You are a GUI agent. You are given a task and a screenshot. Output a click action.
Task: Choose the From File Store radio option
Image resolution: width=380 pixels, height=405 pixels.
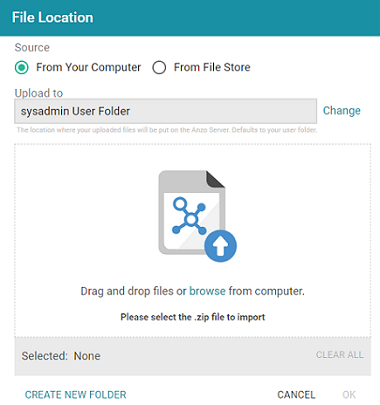(x=159, y=68)
